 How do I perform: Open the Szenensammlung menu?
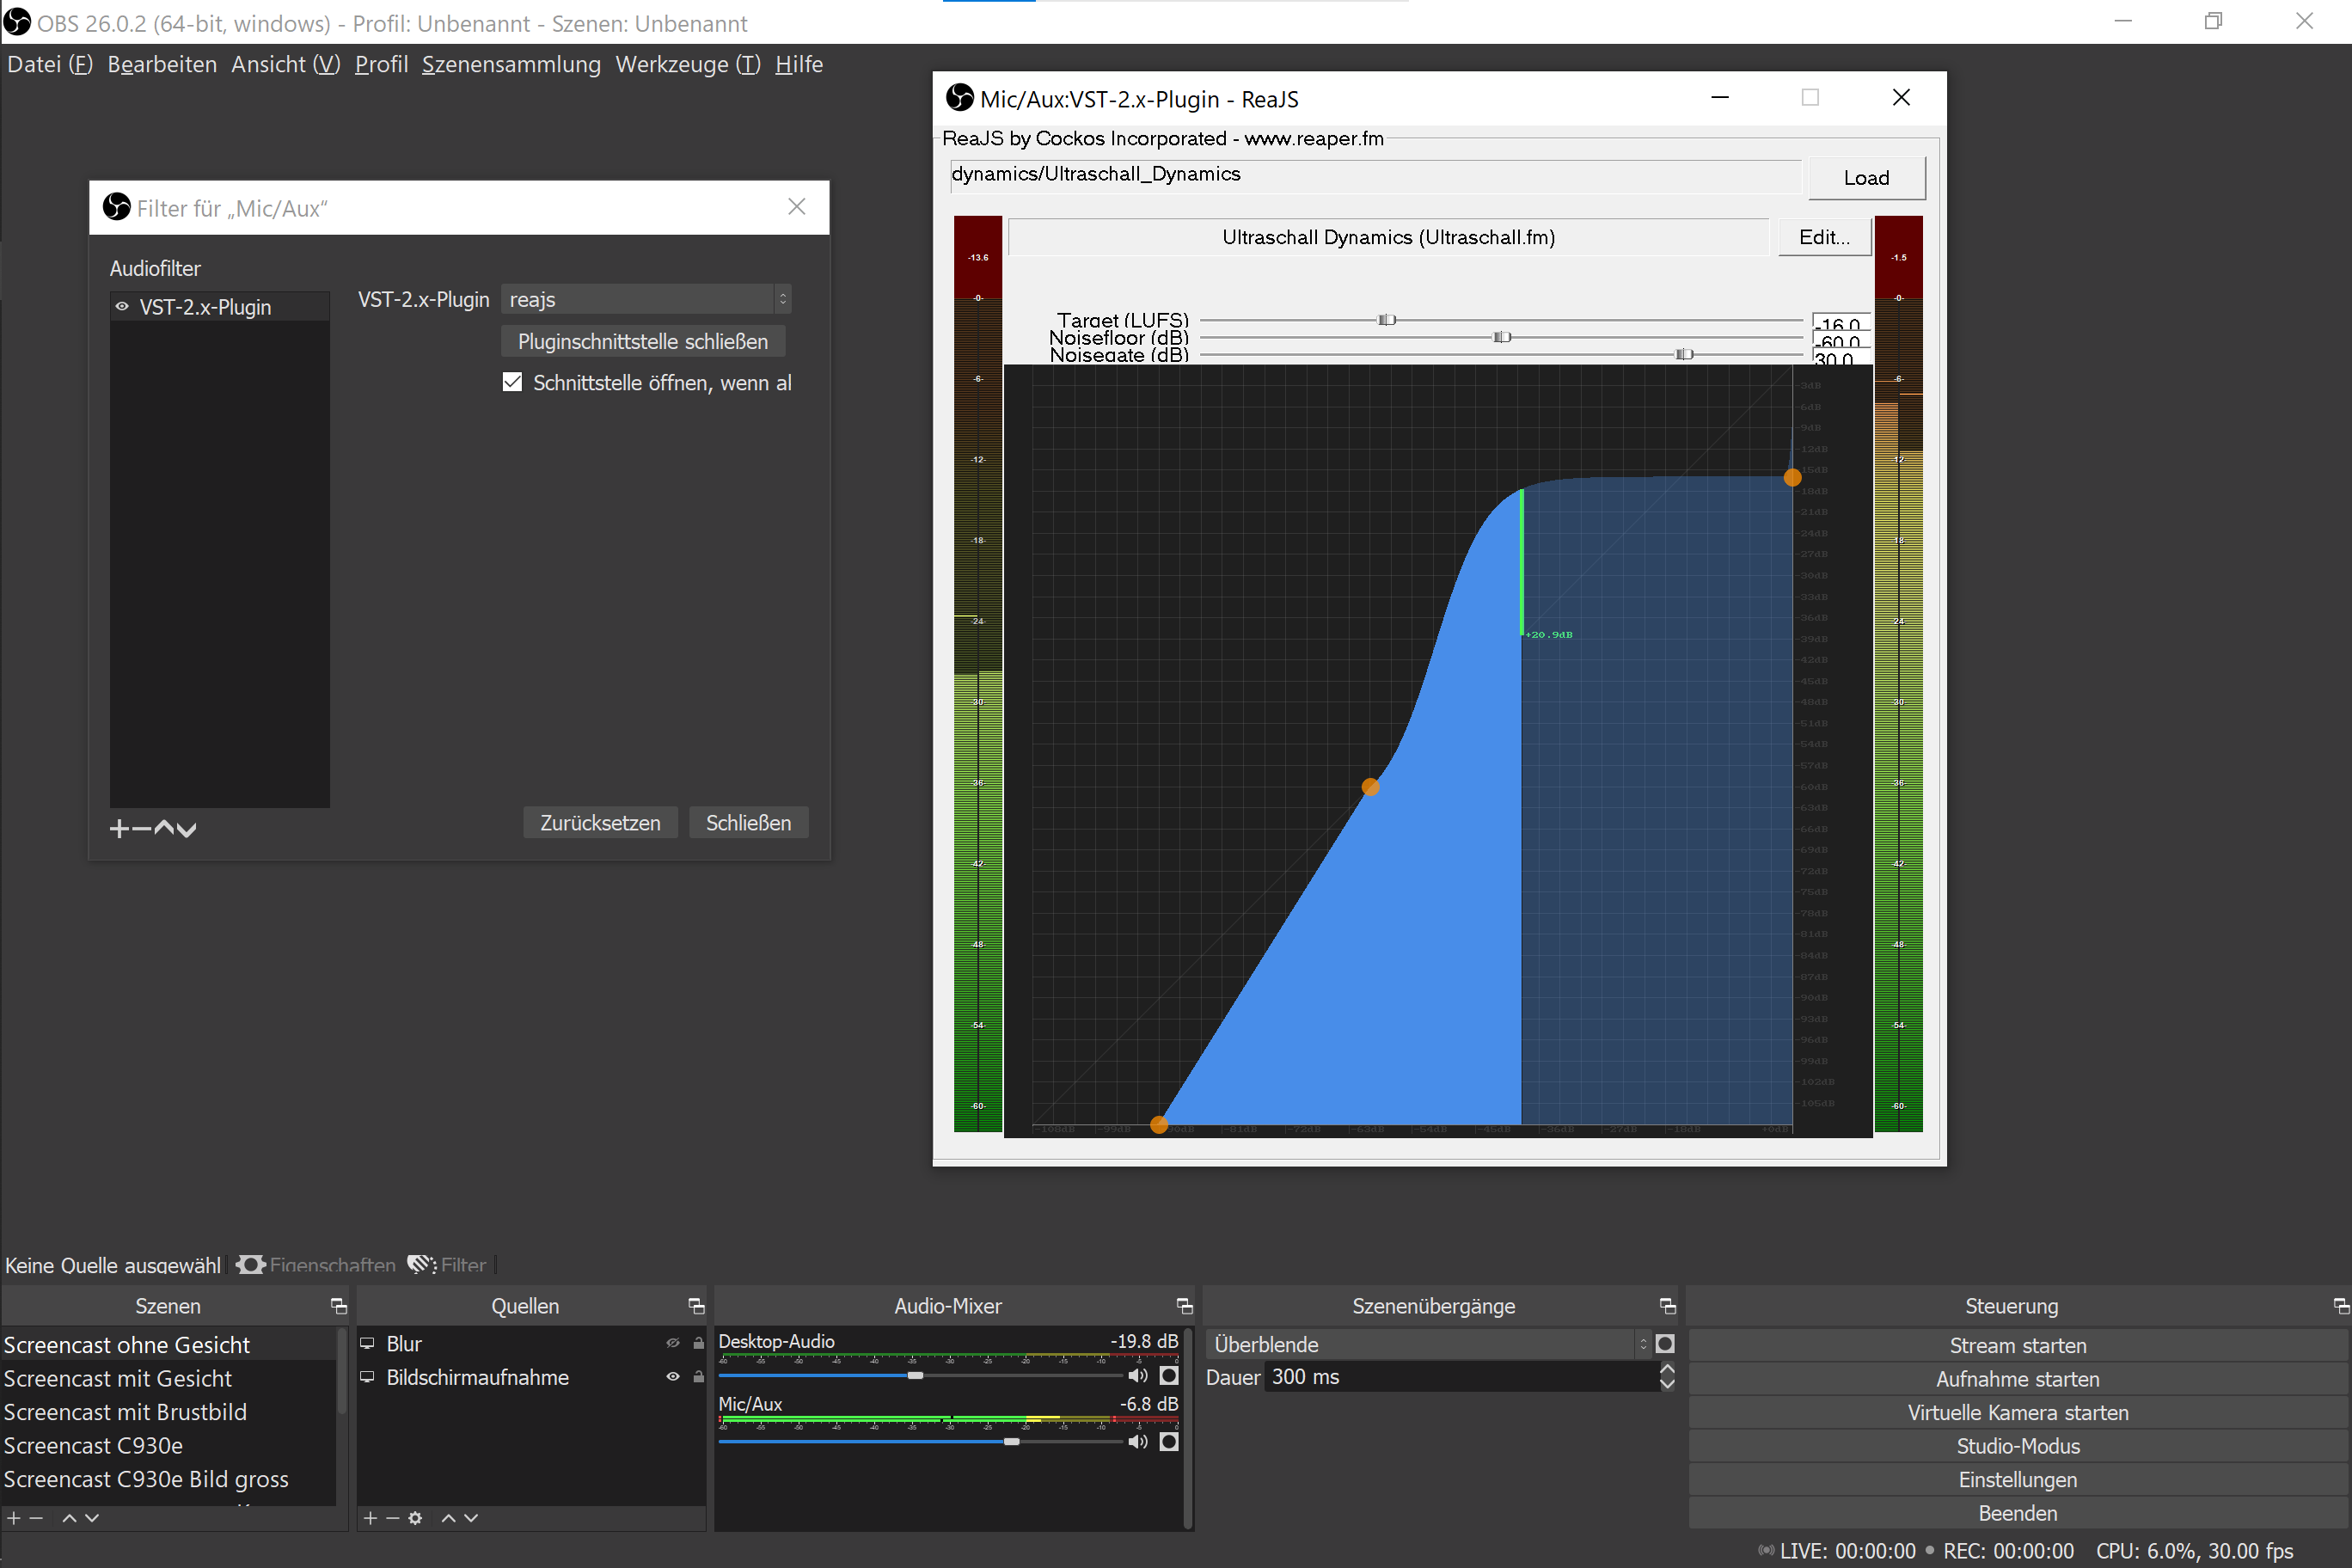tap(511, 64)
